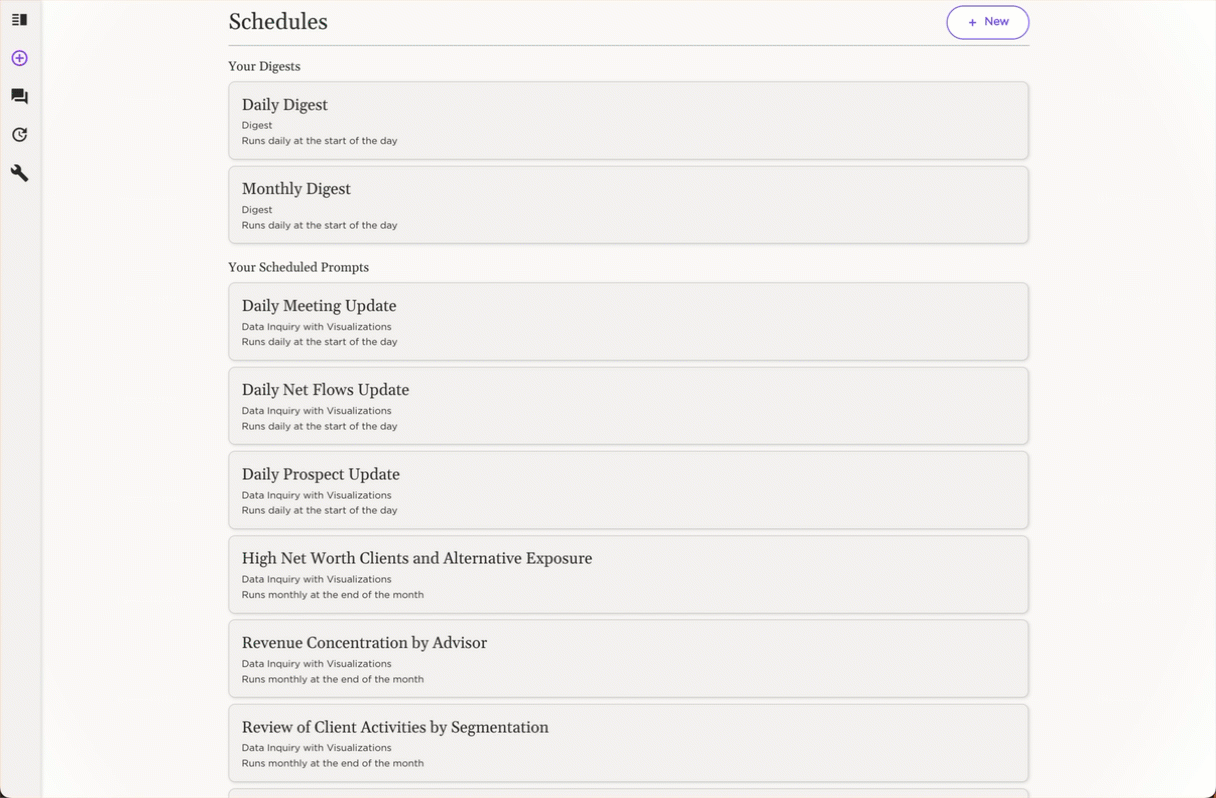
Task: Select Revenue Concentration by Advisor card
Action: point(628,658)
